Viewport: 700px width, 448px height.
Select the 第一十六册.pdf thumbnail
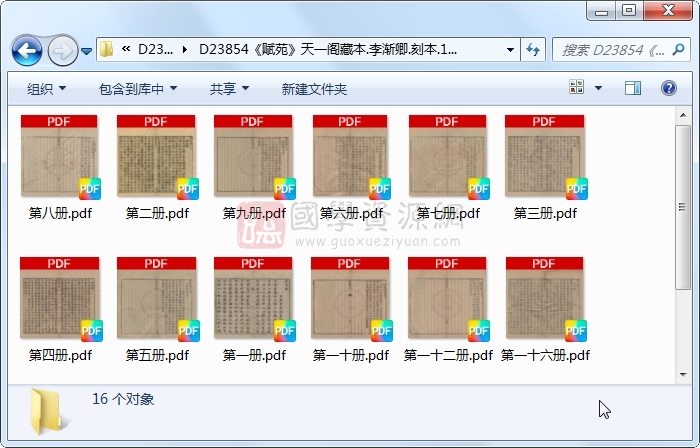[x=545, y=299]
